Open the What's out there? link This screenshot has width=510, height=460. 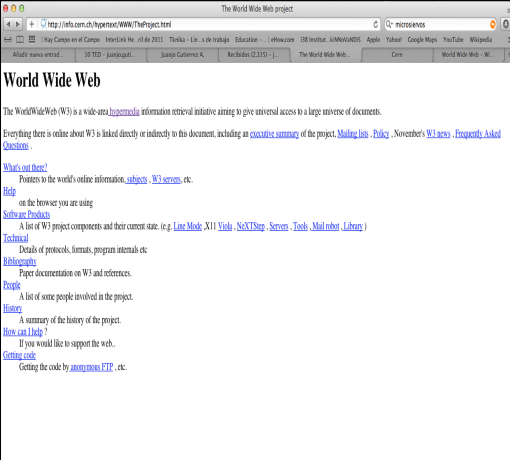[25, 167]
